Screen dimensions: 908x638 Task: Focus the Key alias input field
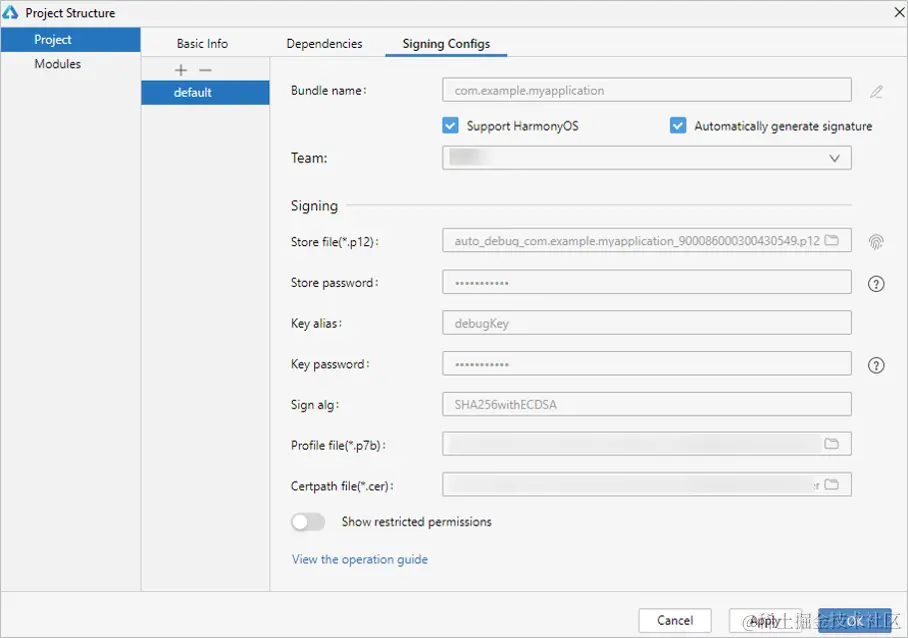[x=647, y=323]
